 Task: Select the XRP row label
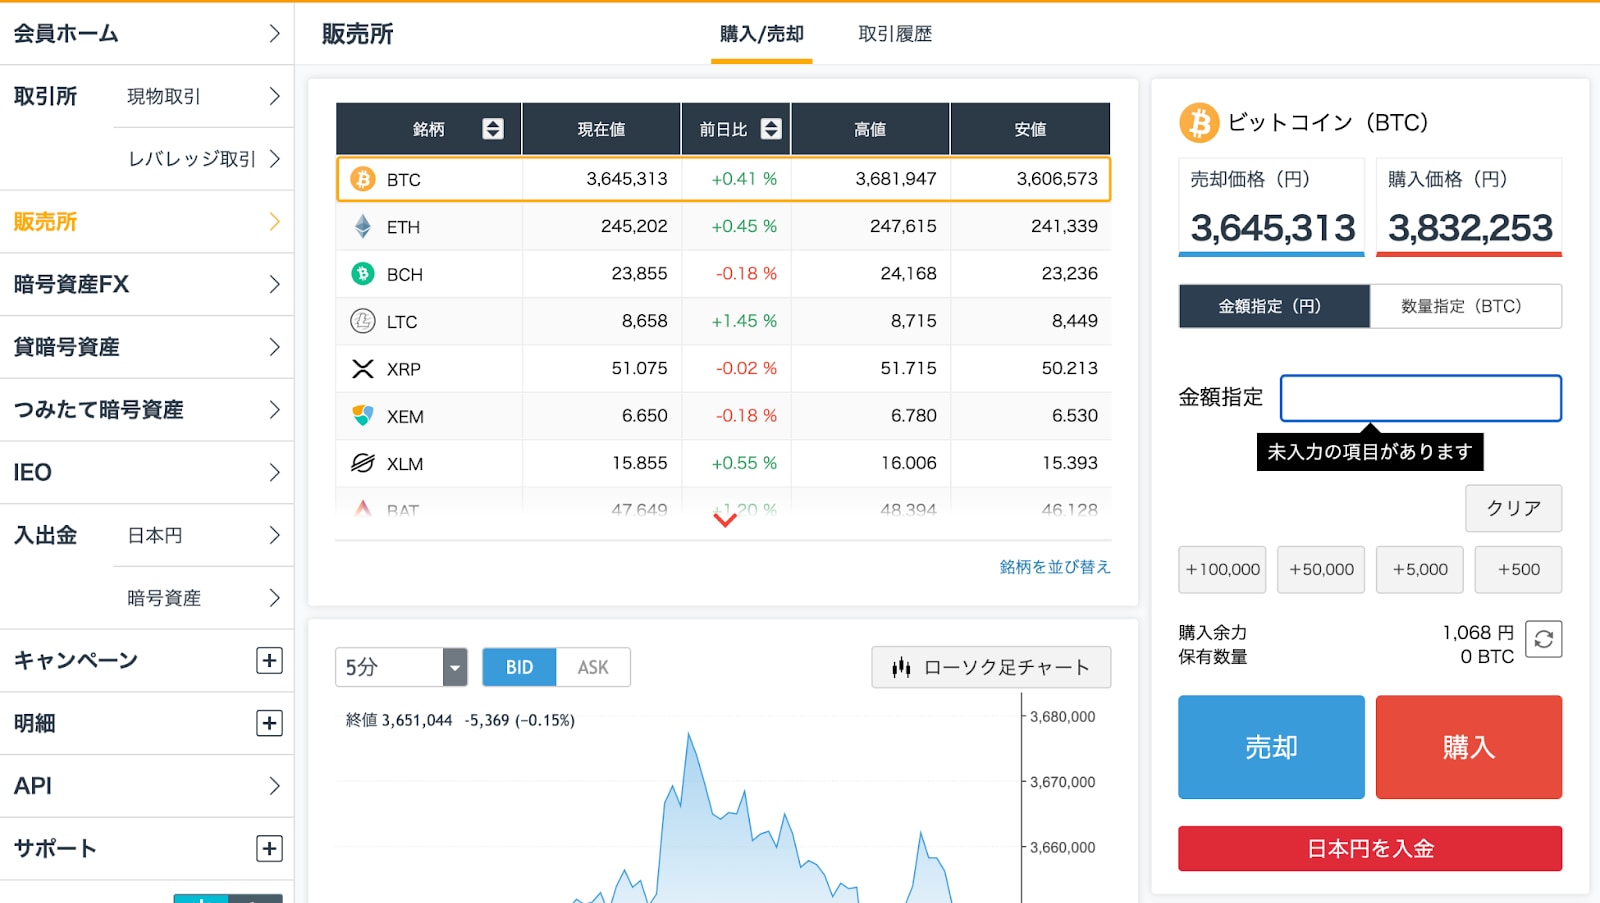coord(403,369)
